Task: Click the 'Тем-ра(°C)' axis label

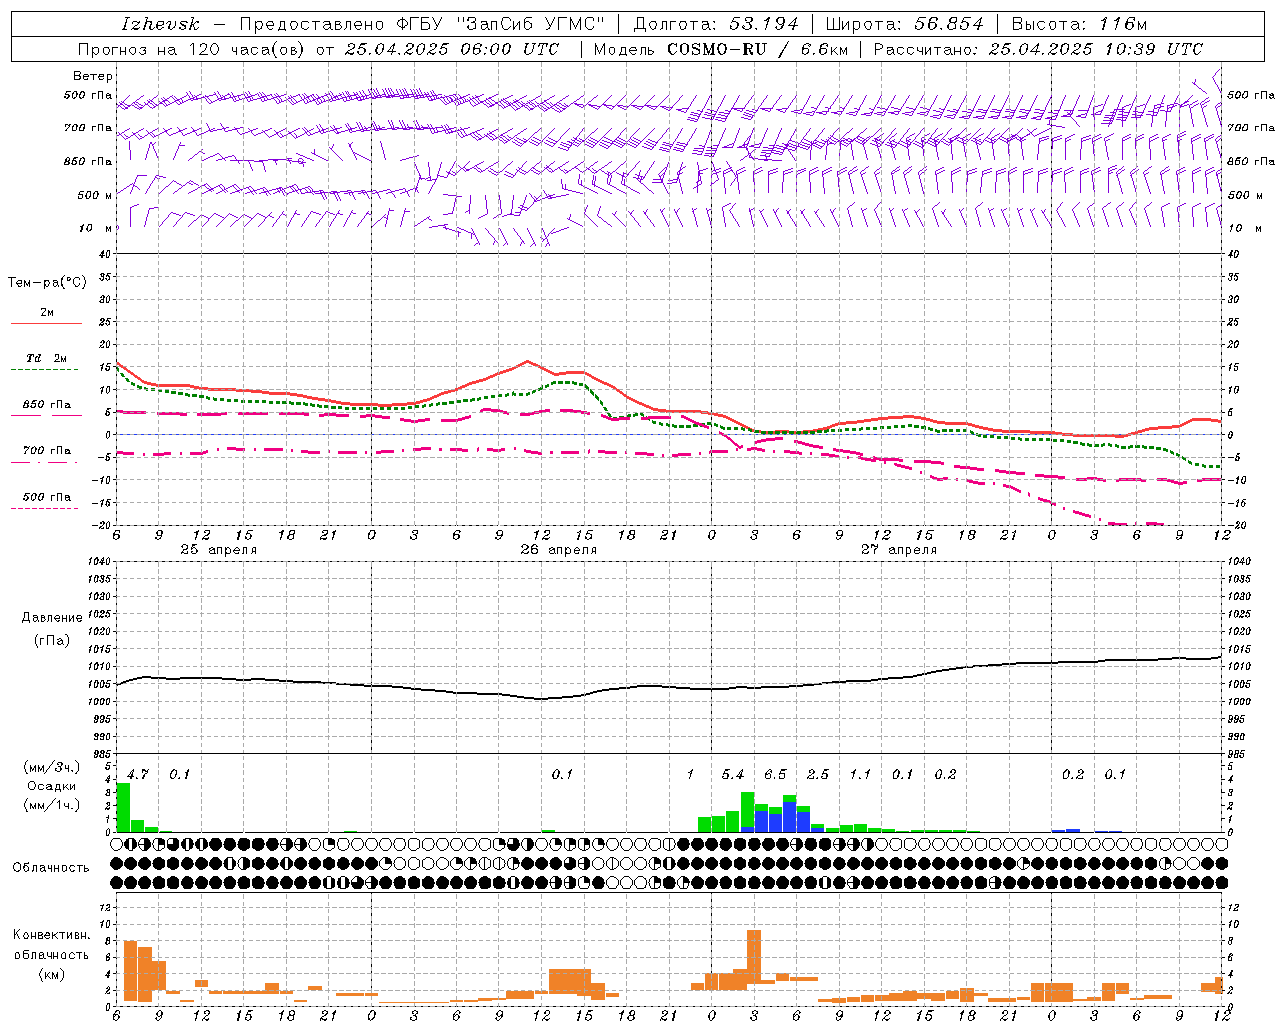Action: 47,283
